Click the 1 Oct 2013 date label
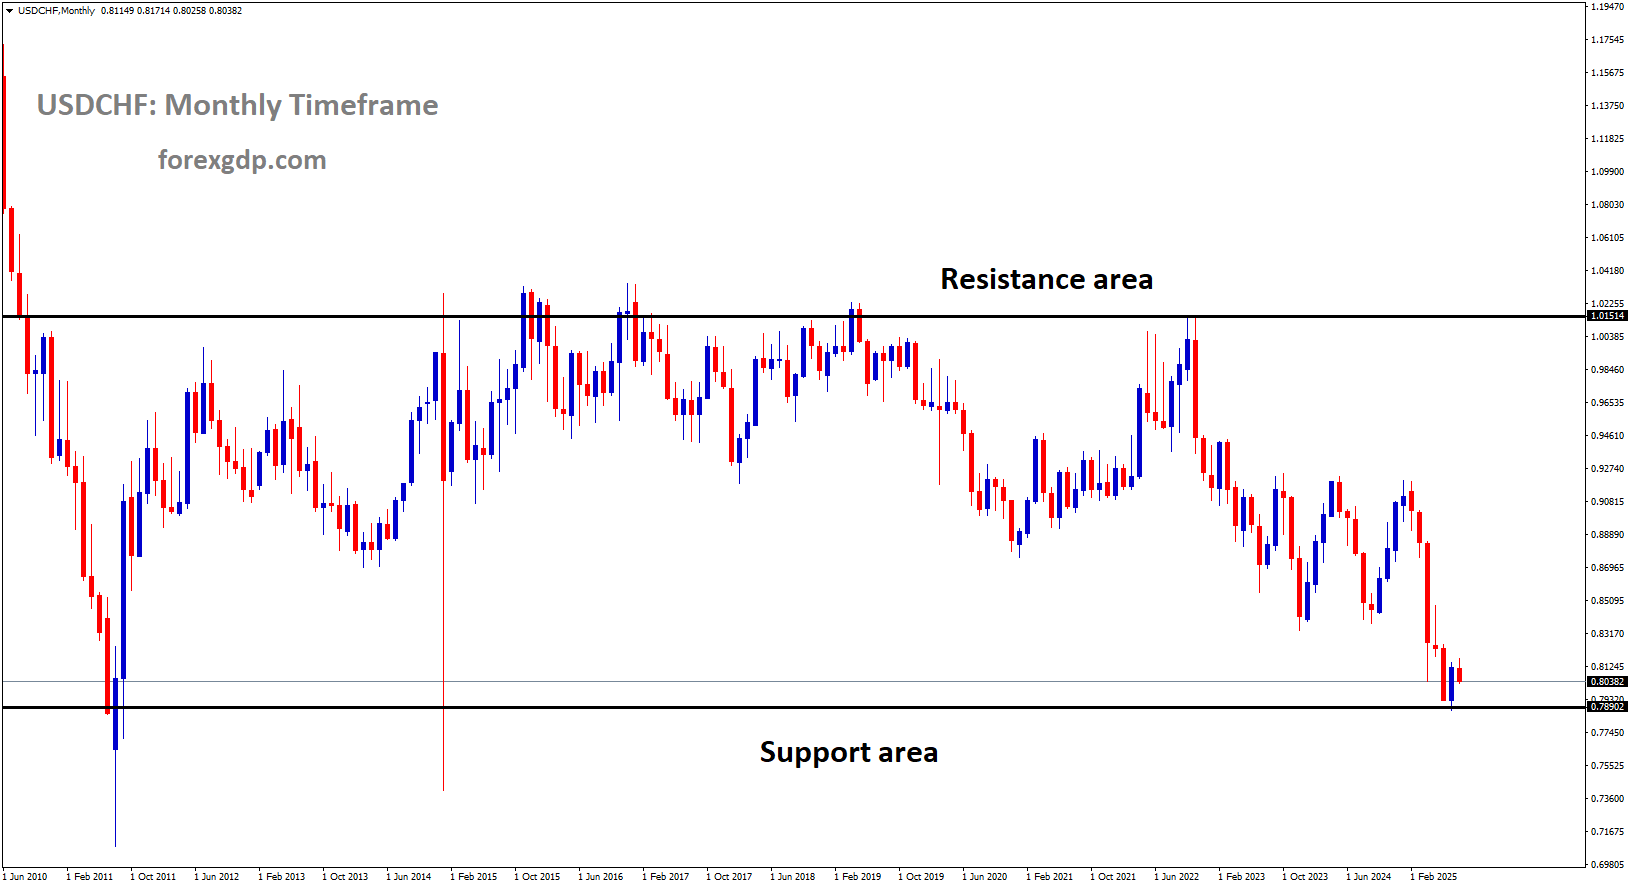Viewport: 1631px width, 888px height. click(x=345, y=877)
